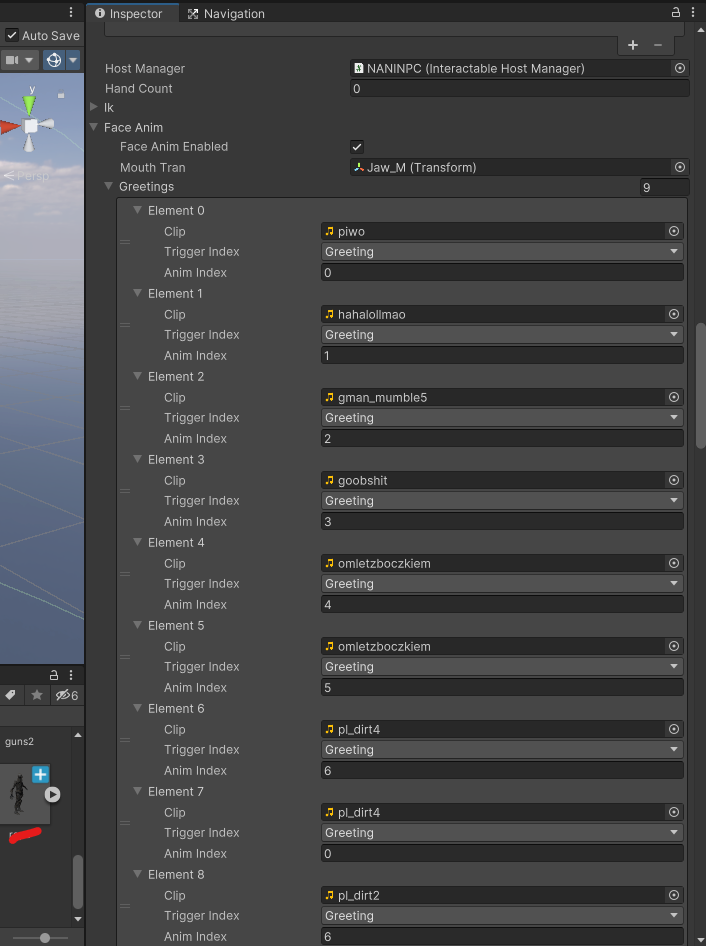706x946 pixels.
Task: Open scene view kebab menu
Action: [x=71, y=12]
